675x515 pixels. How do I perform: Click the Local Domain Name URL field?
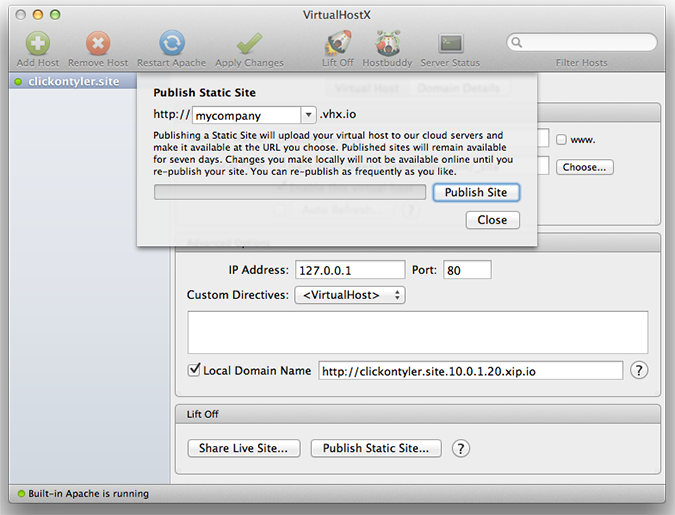(x=471, y=371)
